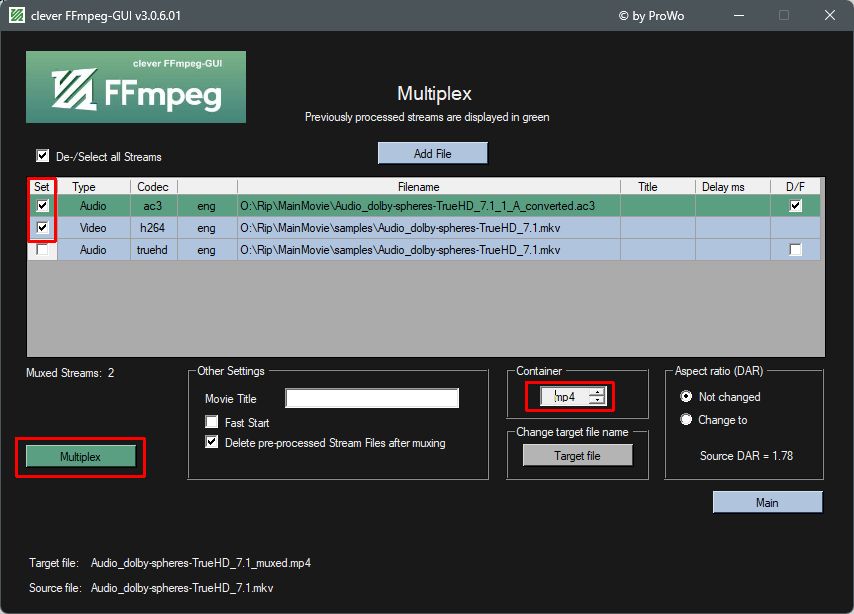Click the Add File button
854x614 pixels.
[x=432, y=154]
